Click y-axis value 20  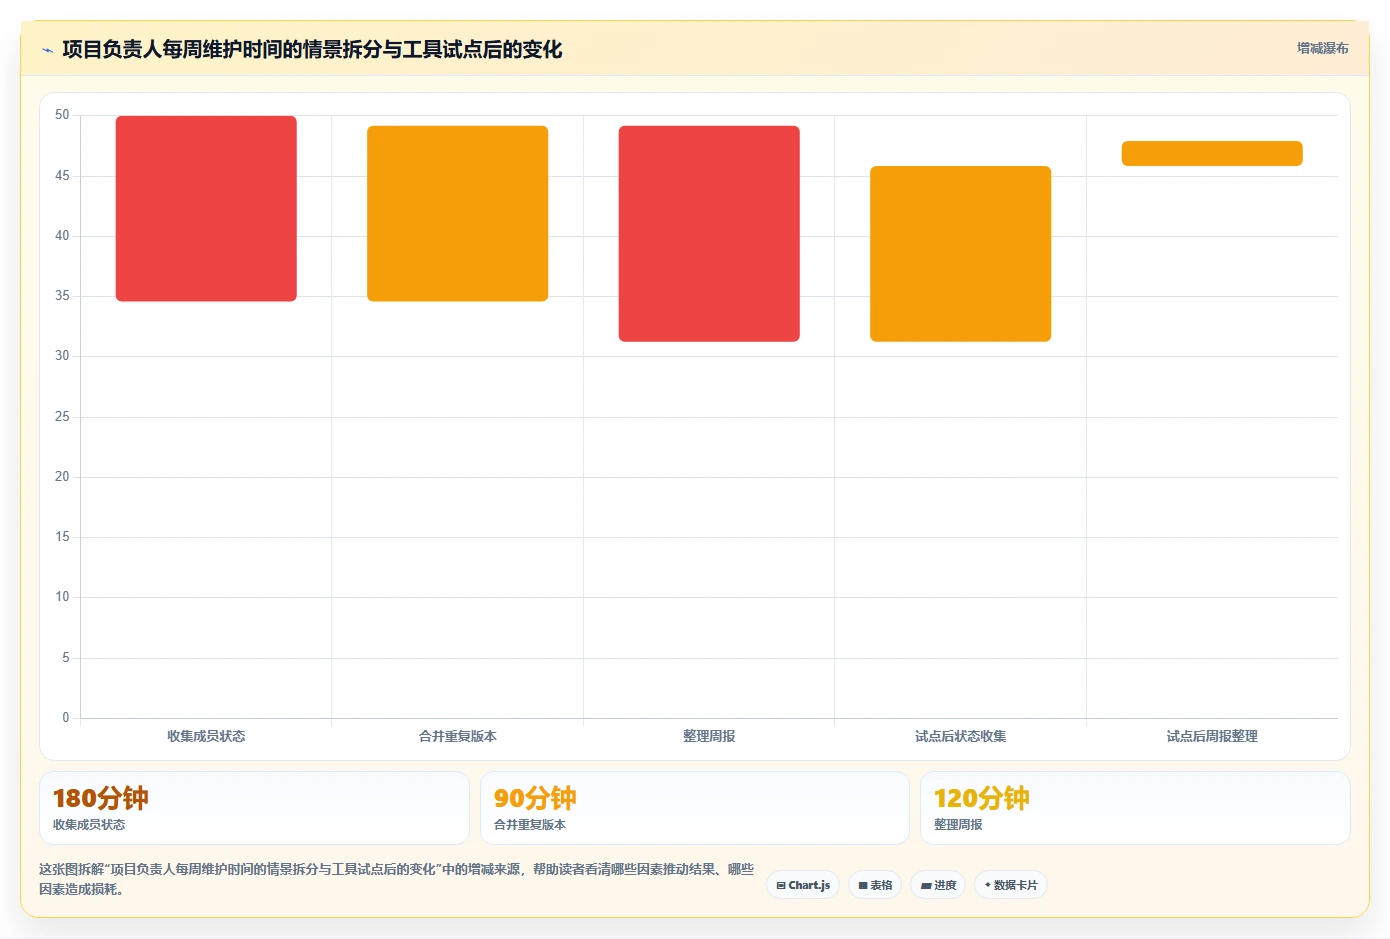click(62, 476)
